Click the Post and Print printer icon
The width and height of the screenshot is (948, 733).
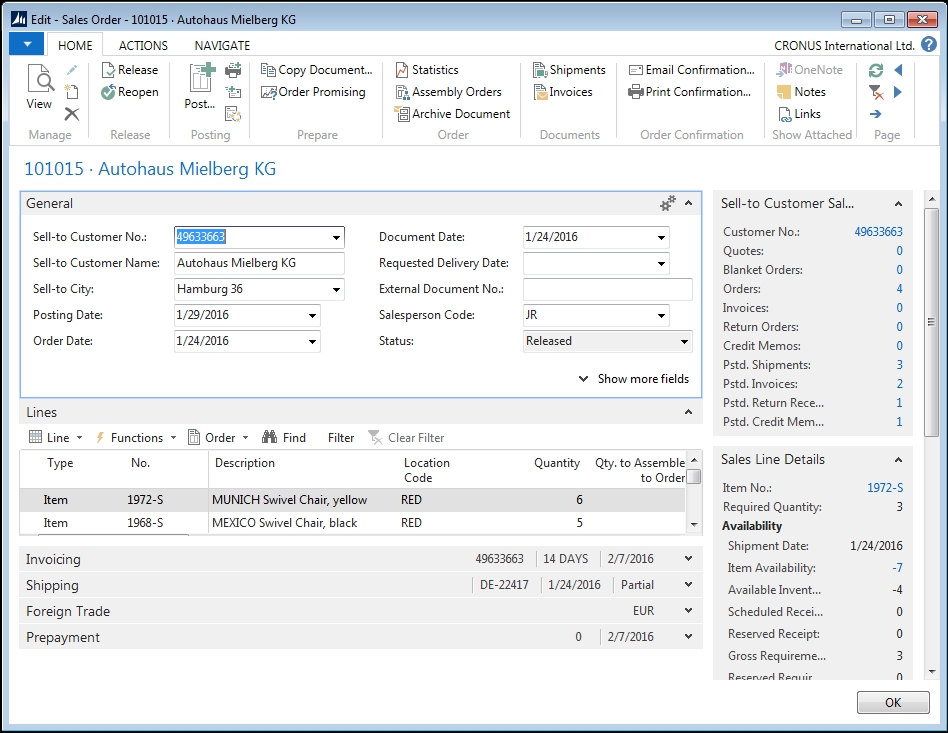[233, 70]
